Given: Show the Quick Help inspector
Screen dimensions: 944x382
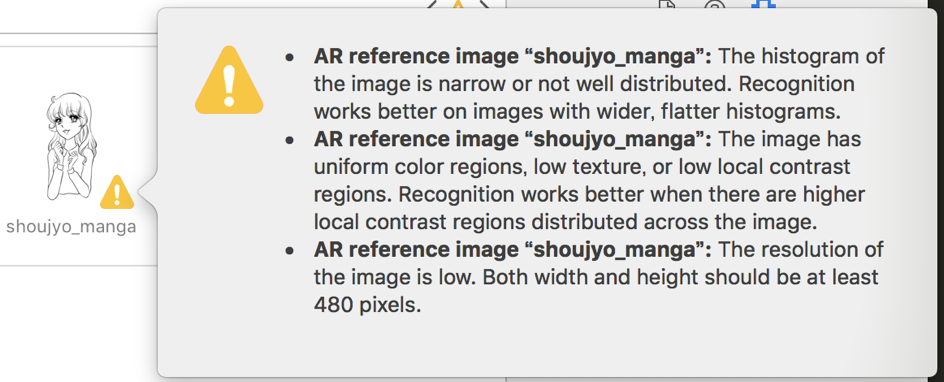Looking at the screenshot, I should click(714, 5).
